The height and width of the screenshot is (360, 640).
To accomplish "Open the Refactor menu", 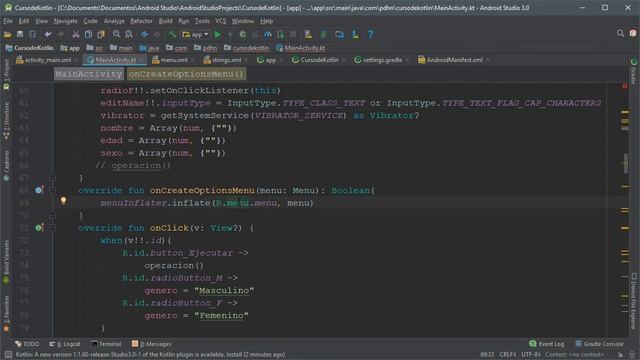I will click(141, 21).
